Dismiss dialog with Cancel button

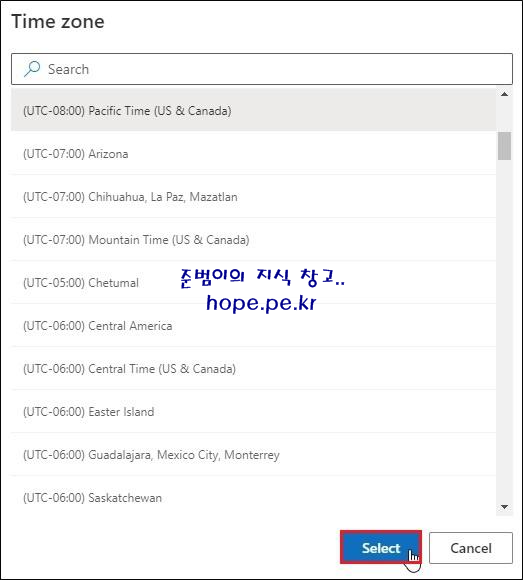pos(471,548)
